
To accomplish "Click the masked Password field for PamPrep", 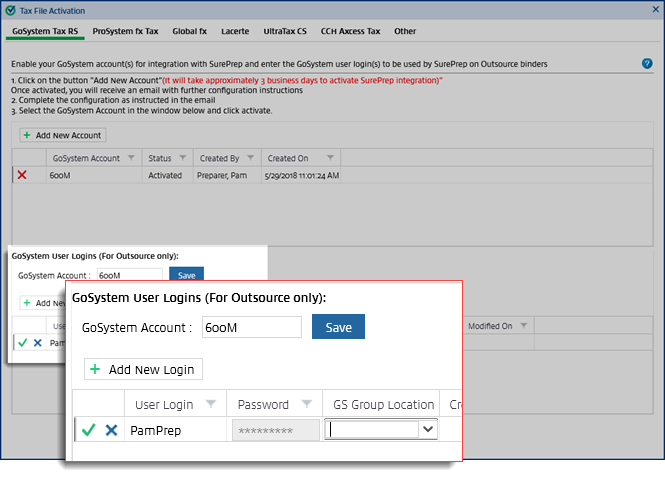I will [x=275, y=430].
